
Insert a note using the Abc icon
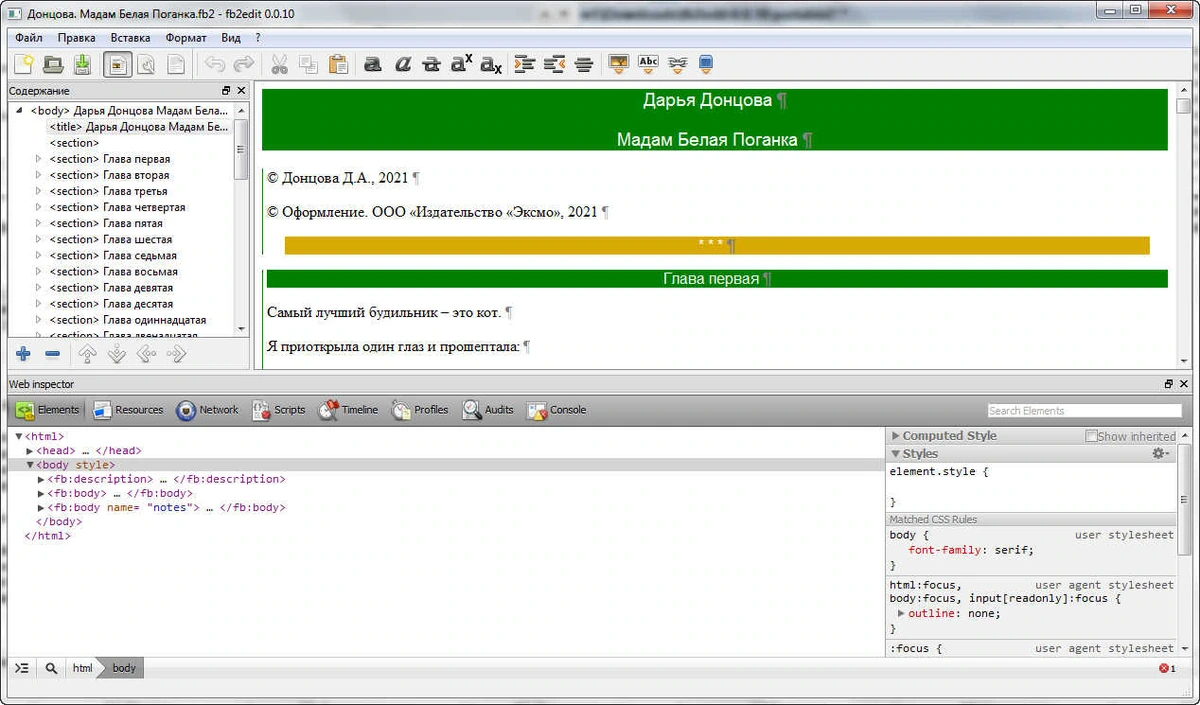coord(648,64)
